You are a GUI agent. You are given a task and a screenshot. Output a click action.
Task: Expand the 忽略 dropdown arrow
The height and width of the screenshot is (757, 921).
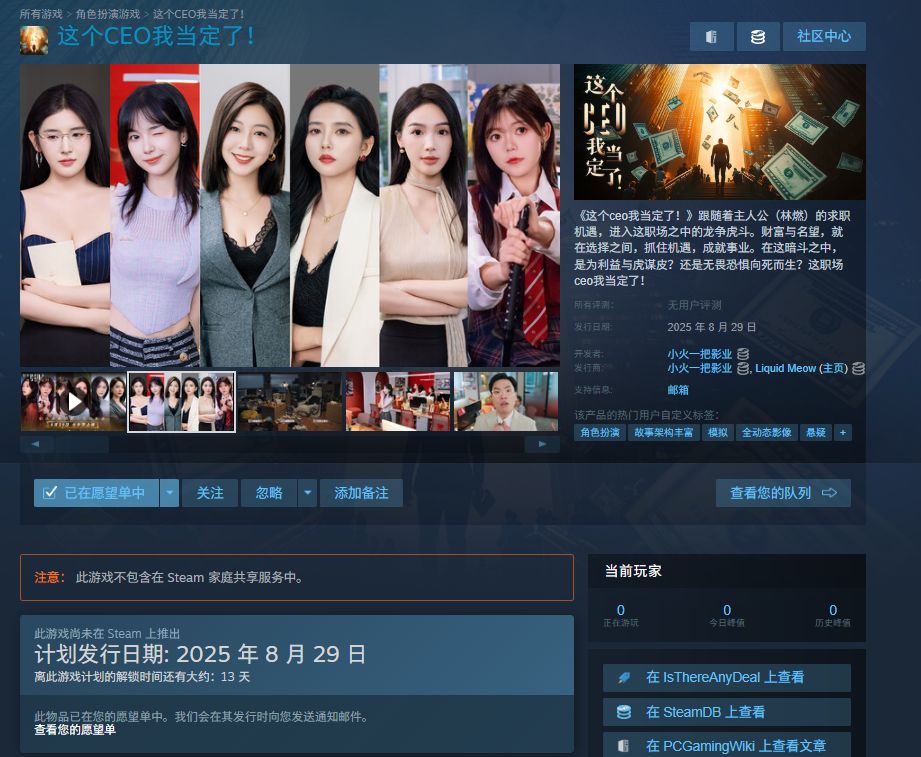tap(307, 493)
